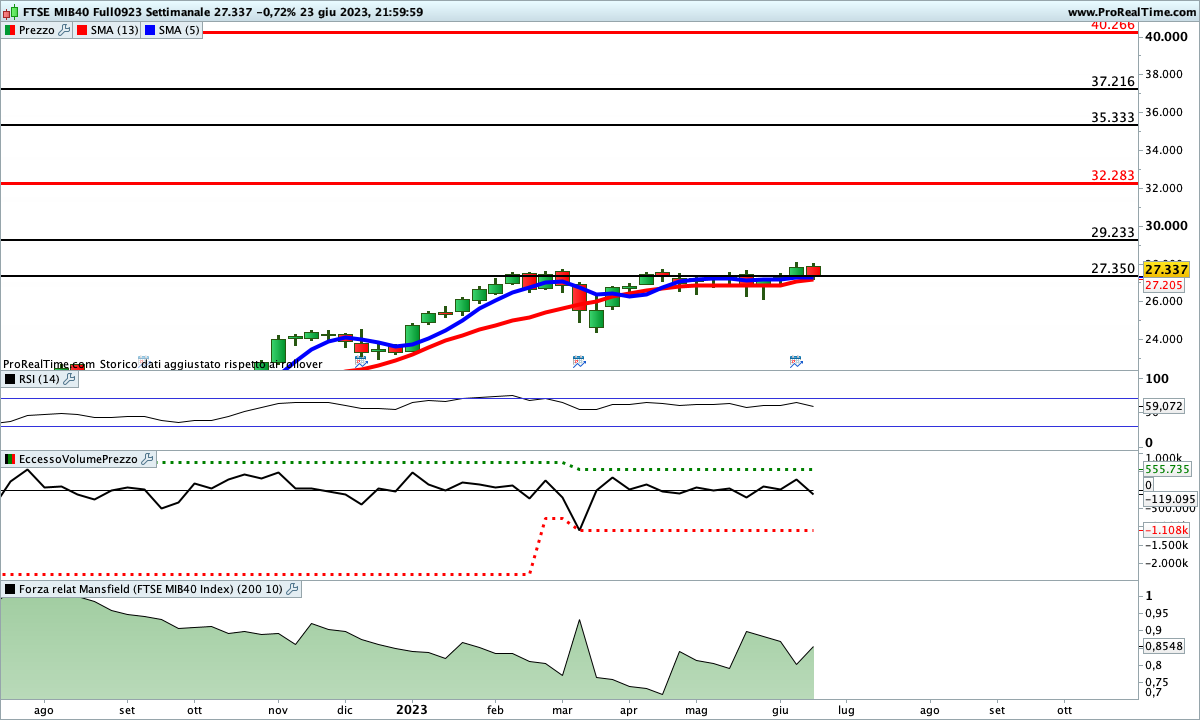Click the 40.266 red level label
The width and height of the screenshot is (1200, 720).
(x=1113, y=25)
